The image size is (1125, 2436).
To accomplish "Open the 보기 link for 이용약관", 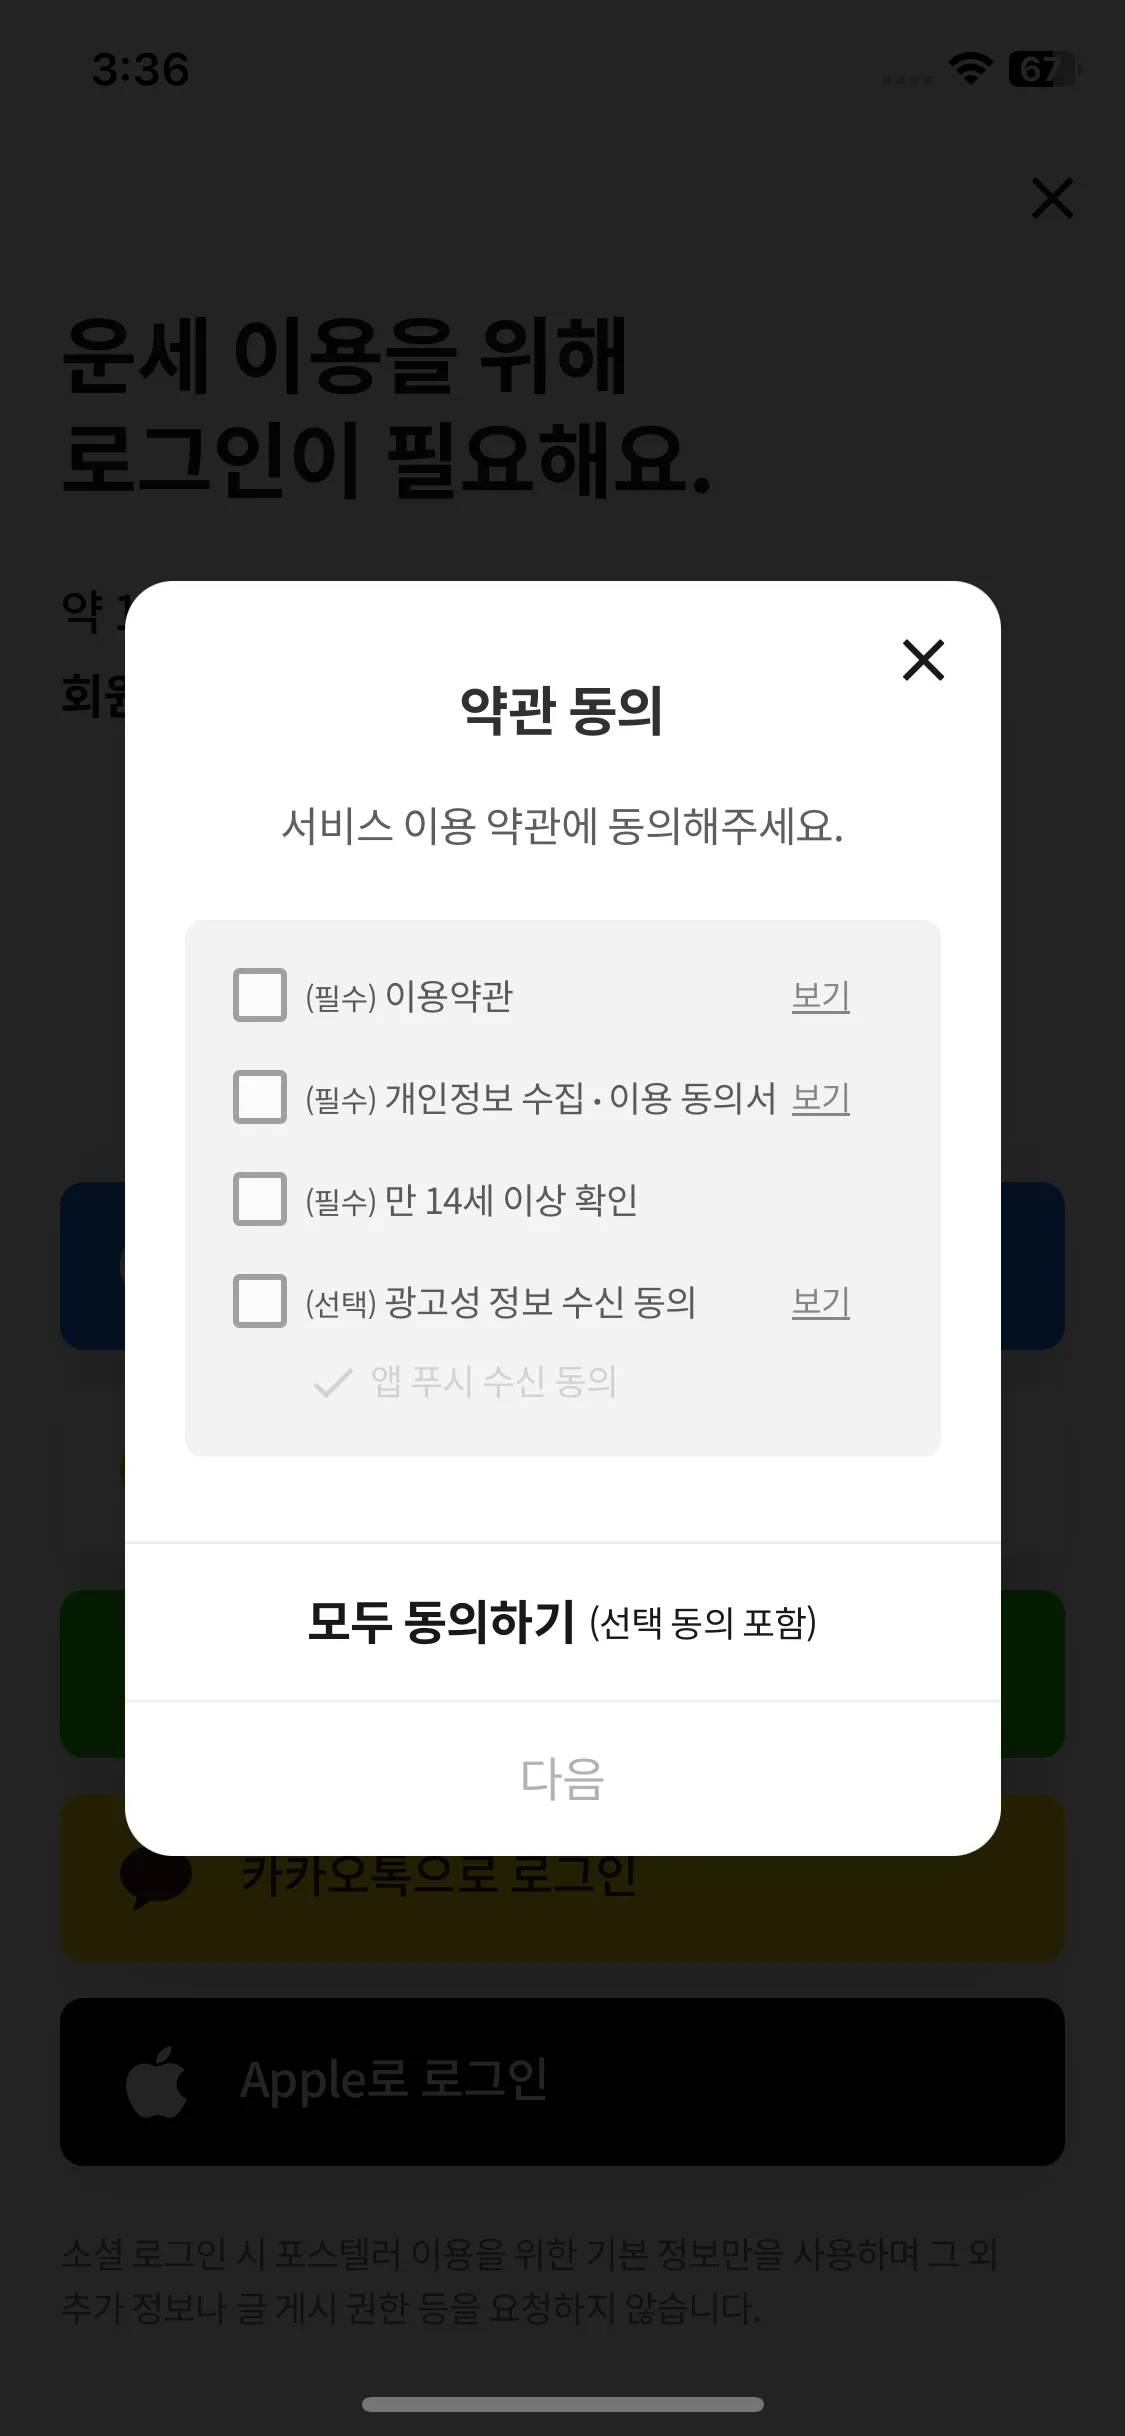I will pyautogui.click(x=821, y=996).
